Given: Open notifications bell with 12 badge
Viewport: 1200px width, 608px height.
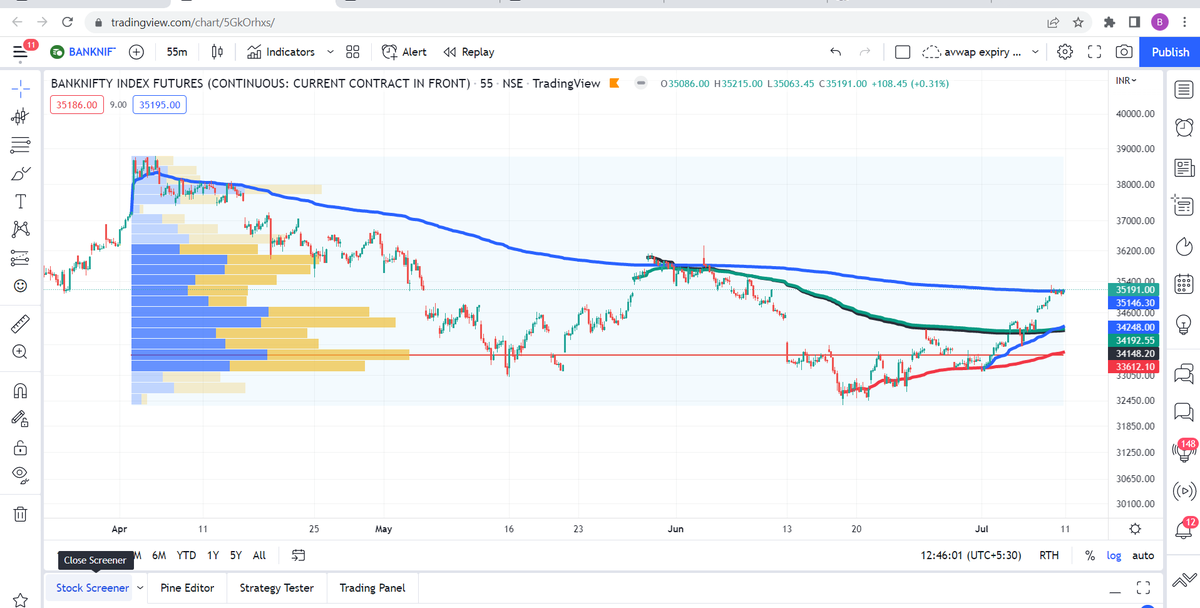Looking at the screenshot, I should click(1184, 529).
